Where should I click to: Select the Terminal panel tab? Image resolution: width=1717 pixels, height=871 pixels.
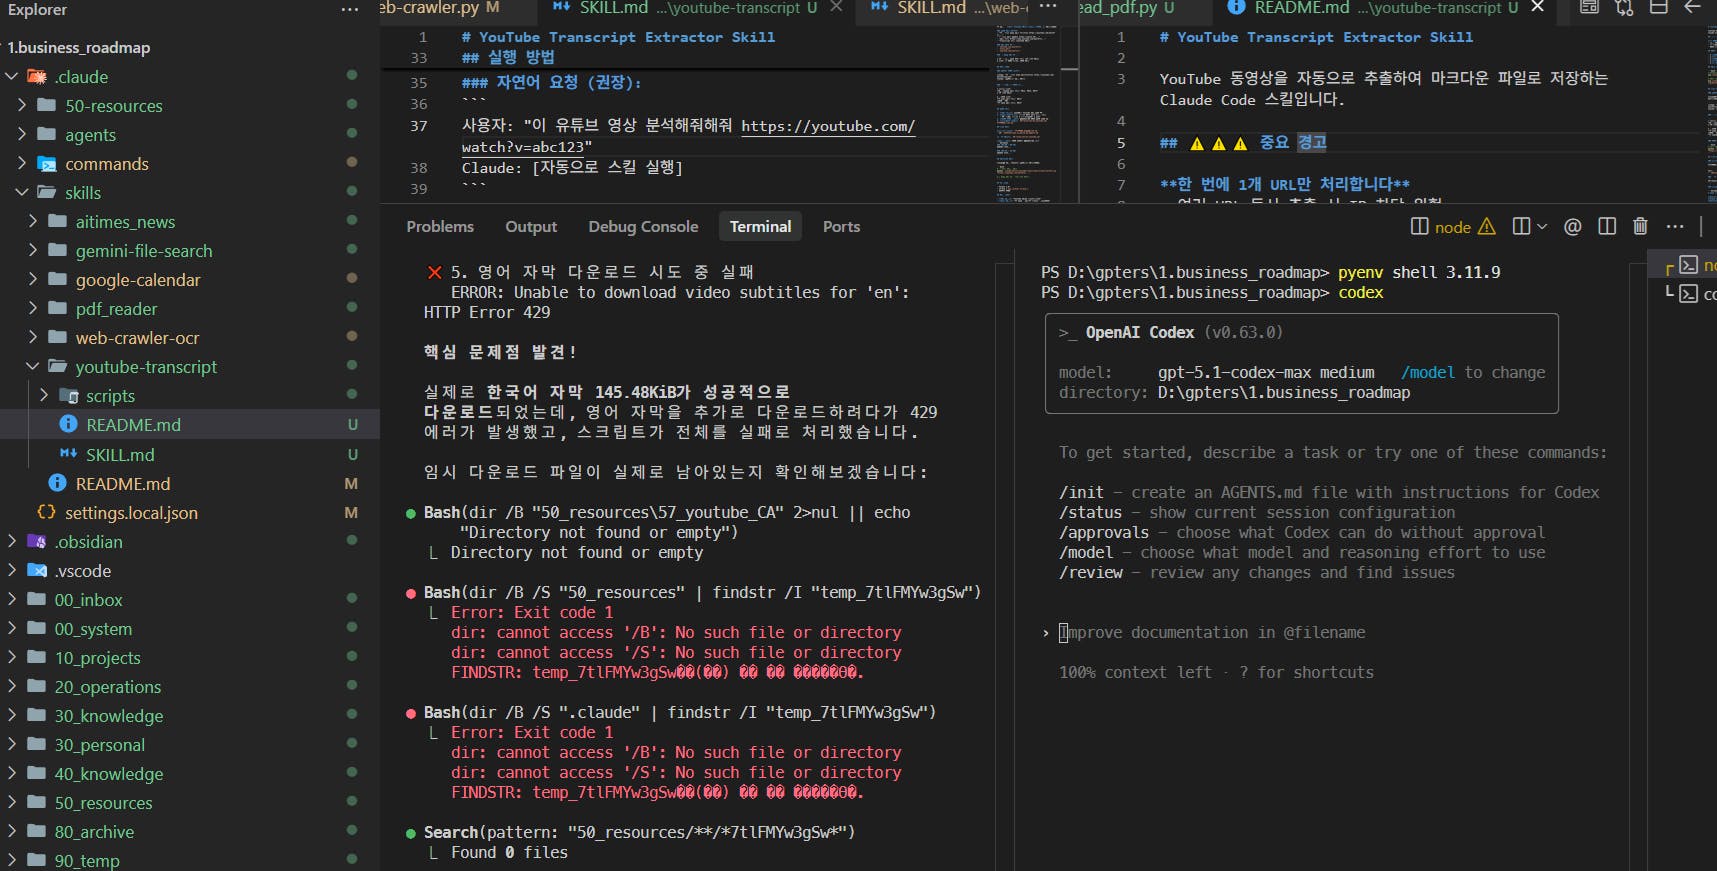[760, 227]
